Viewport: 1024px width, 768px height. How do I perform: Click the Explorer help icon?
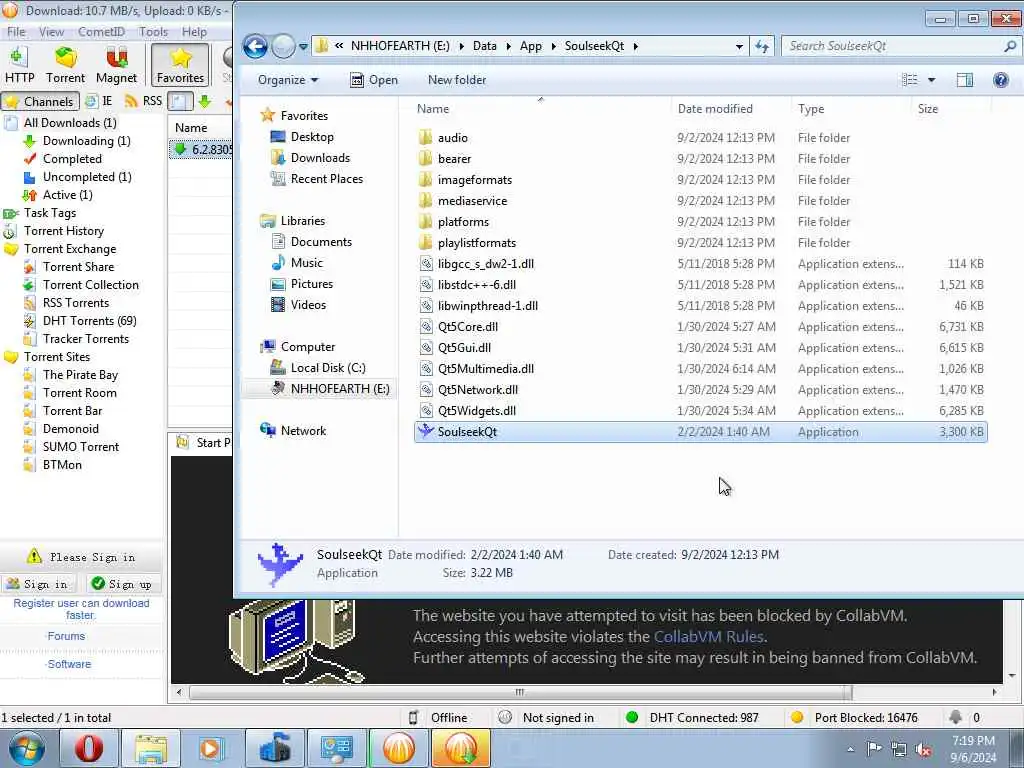point(1000,80)
